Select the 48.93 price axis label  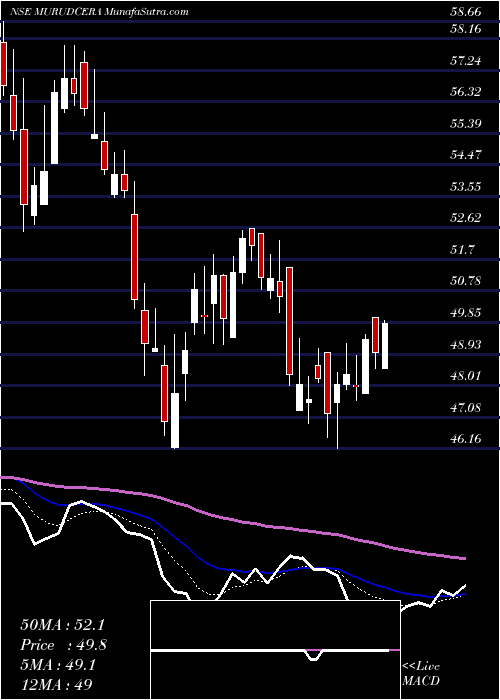tap(465, 344)
